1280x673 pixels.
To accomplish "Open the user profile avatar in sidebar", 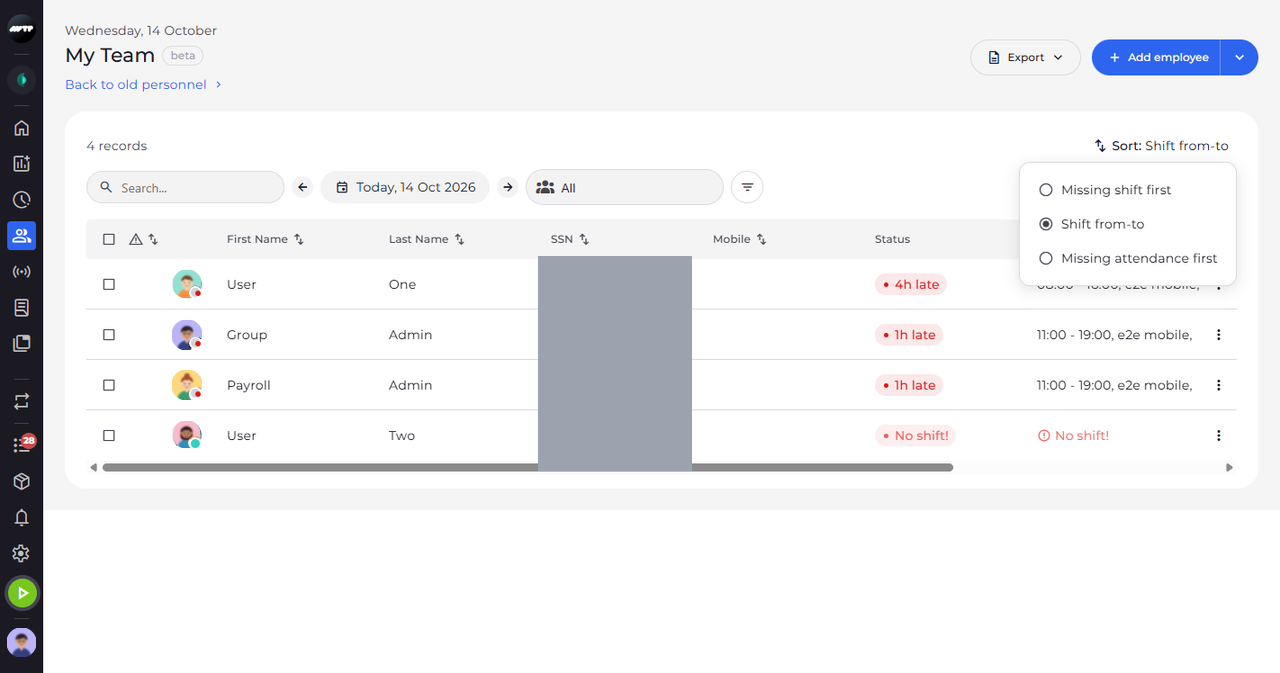I will pyautogui.click(x=21, y=642).
